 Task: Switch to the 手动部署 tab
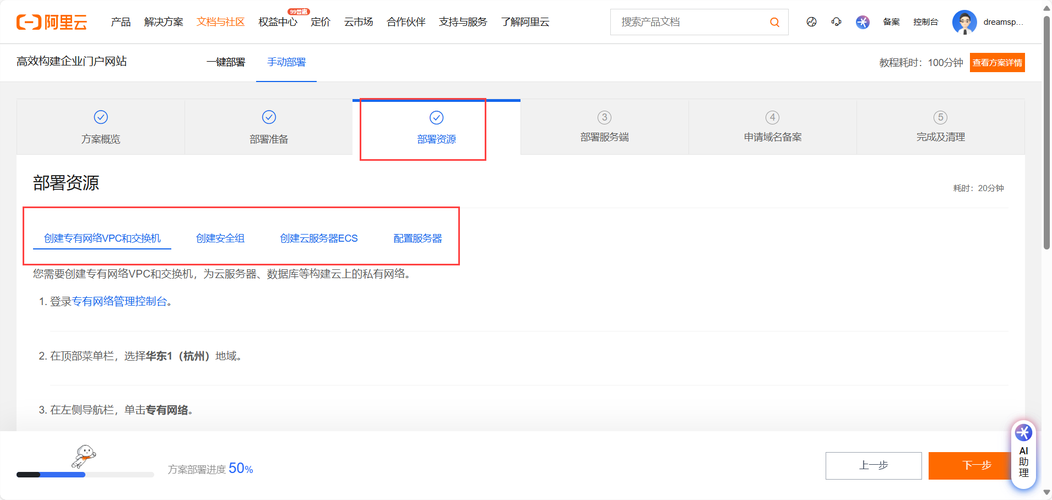tap(286, 62)
